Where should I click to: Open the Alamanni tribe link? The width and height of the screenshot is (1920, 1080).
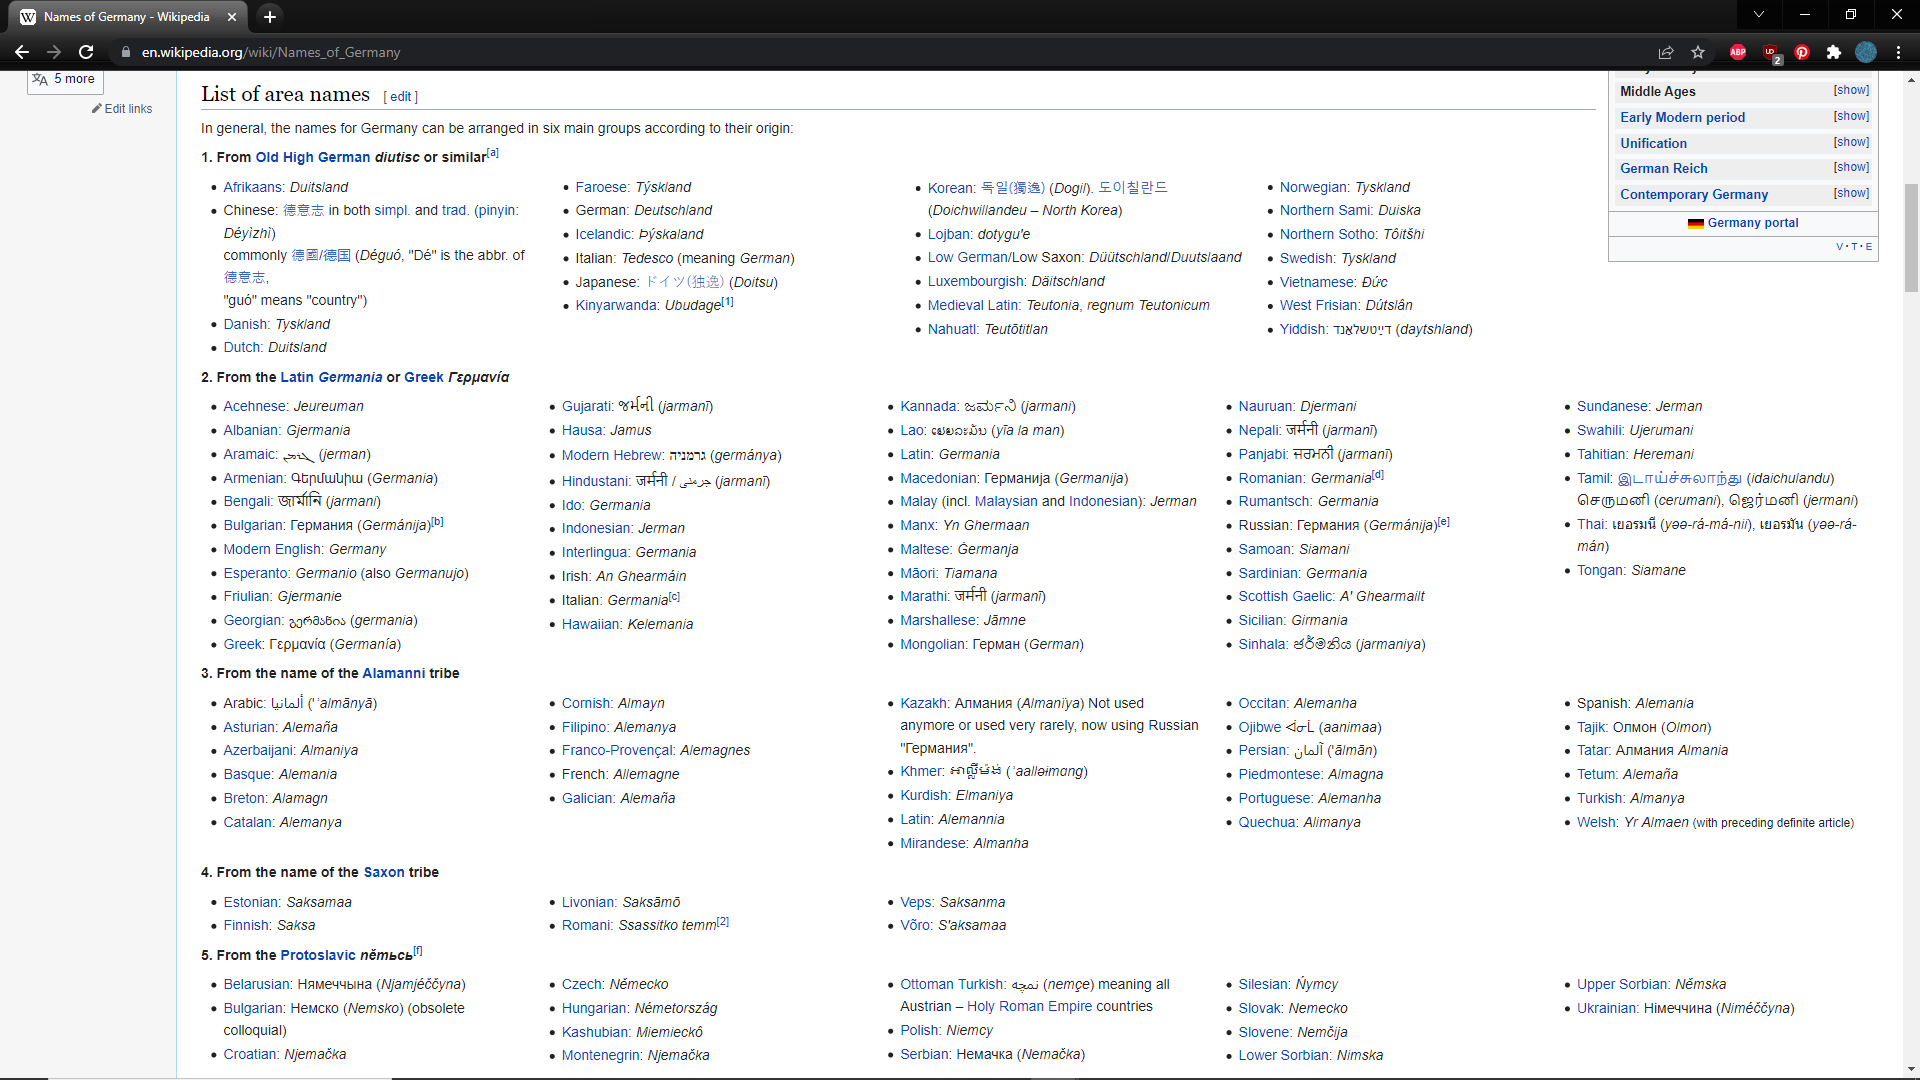(393, 673)
